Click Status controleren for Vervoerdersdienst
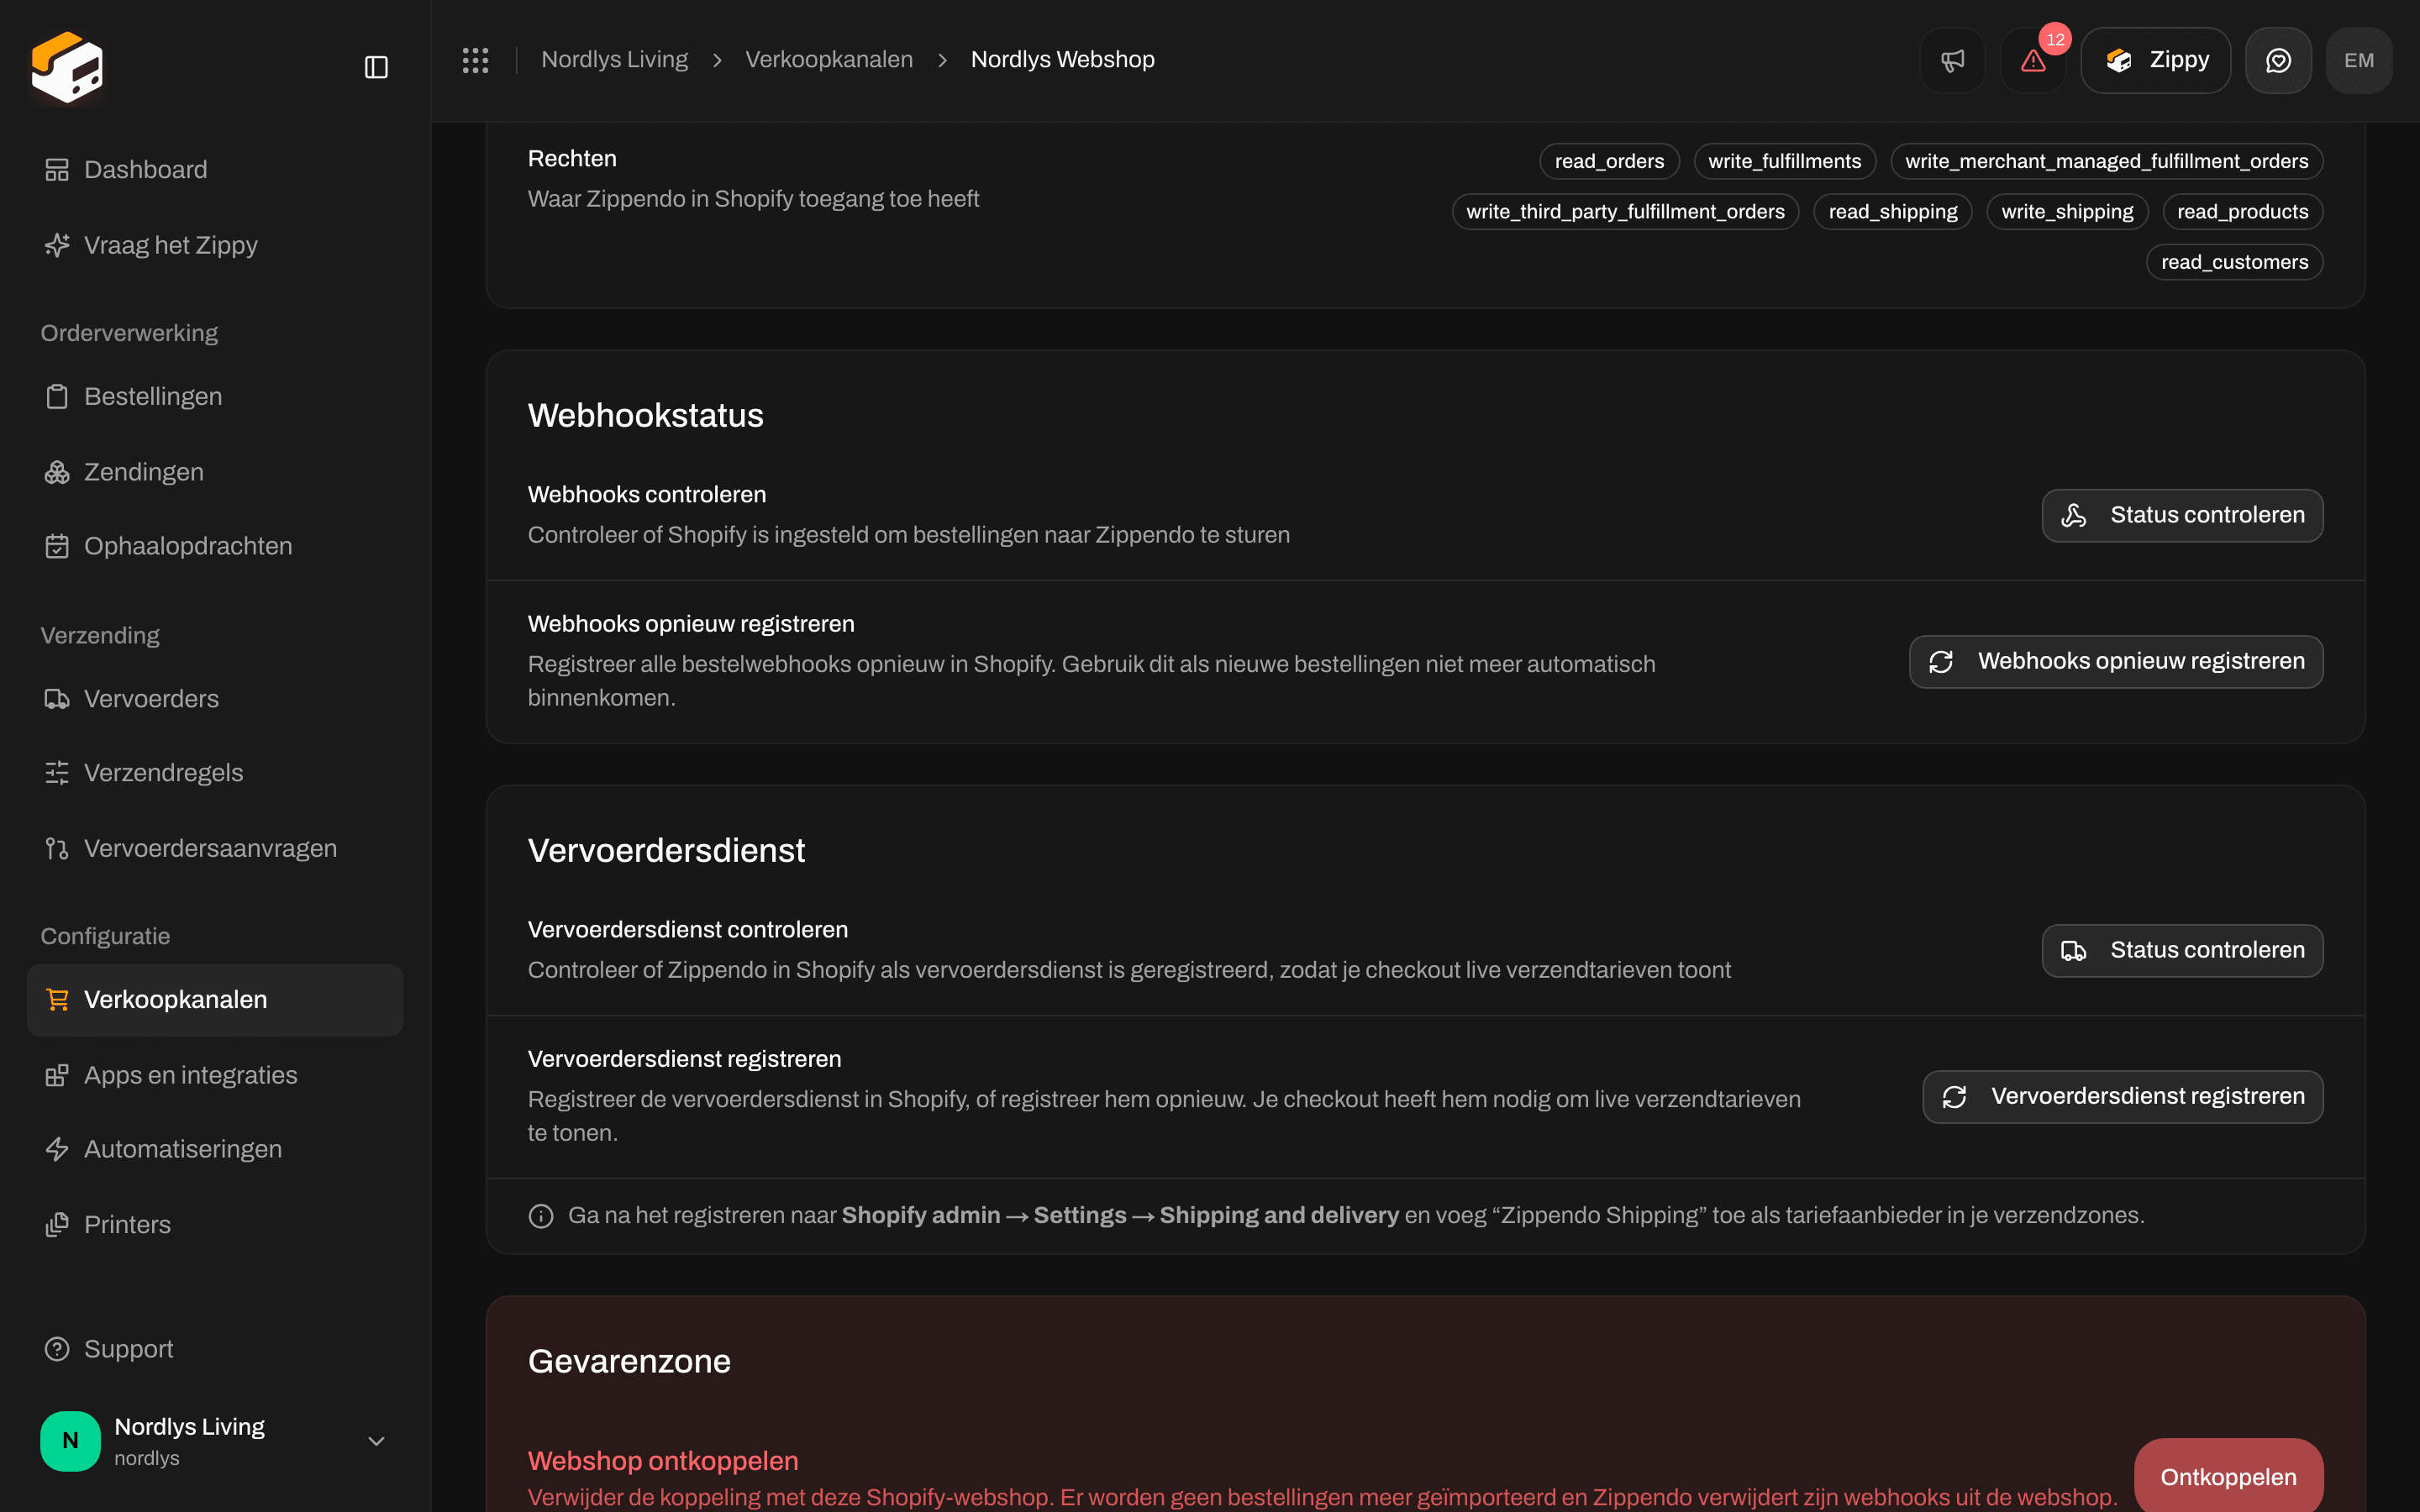Viewport: 2420px width, 1512px height. 2182,950
